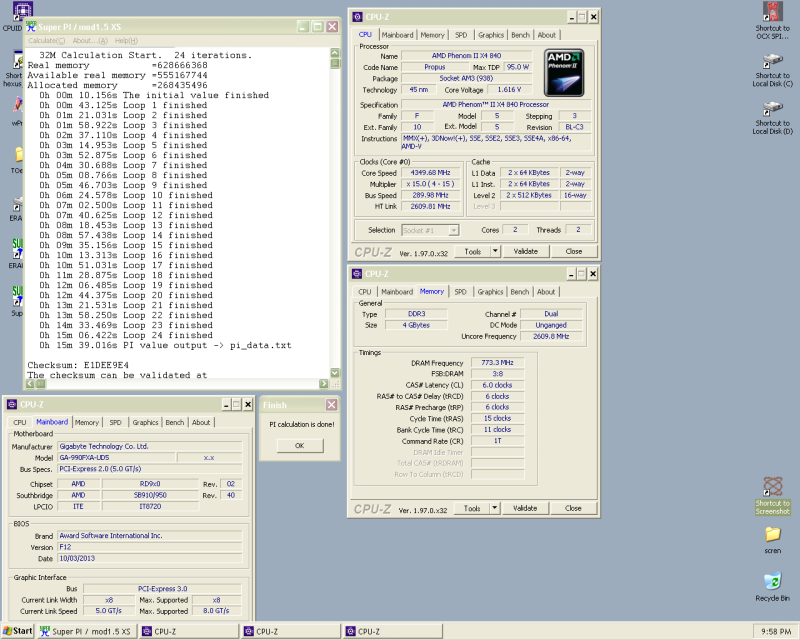
Task: Click Close button in CPU tab window
Action: coord(573,251)
